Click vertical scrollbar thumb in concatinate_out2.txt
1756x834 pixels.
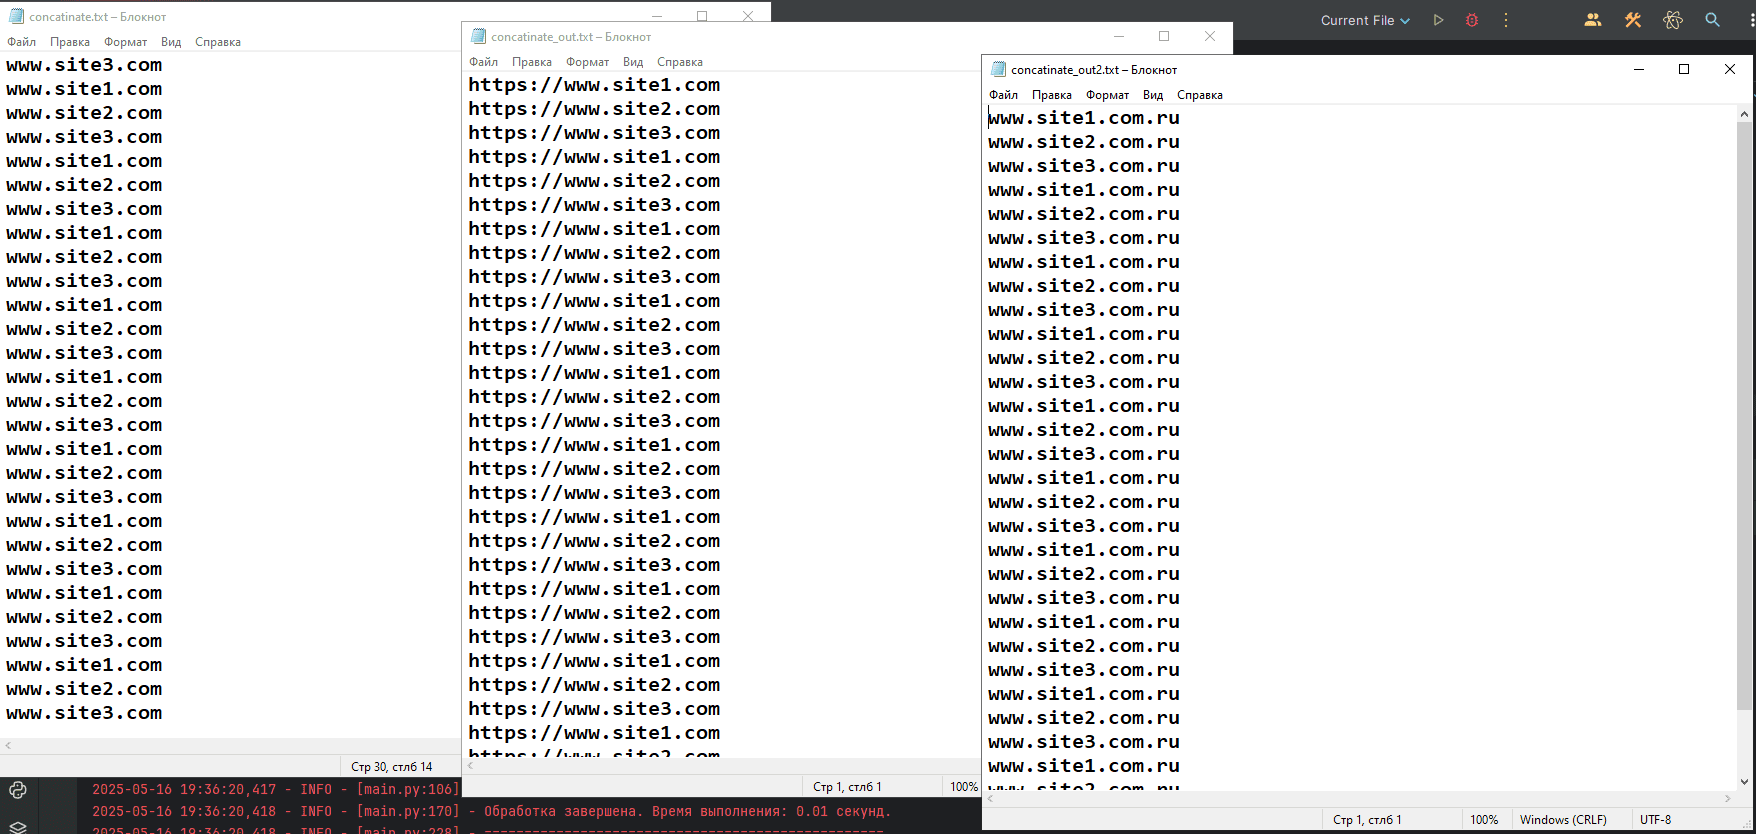click(1745, 416)
